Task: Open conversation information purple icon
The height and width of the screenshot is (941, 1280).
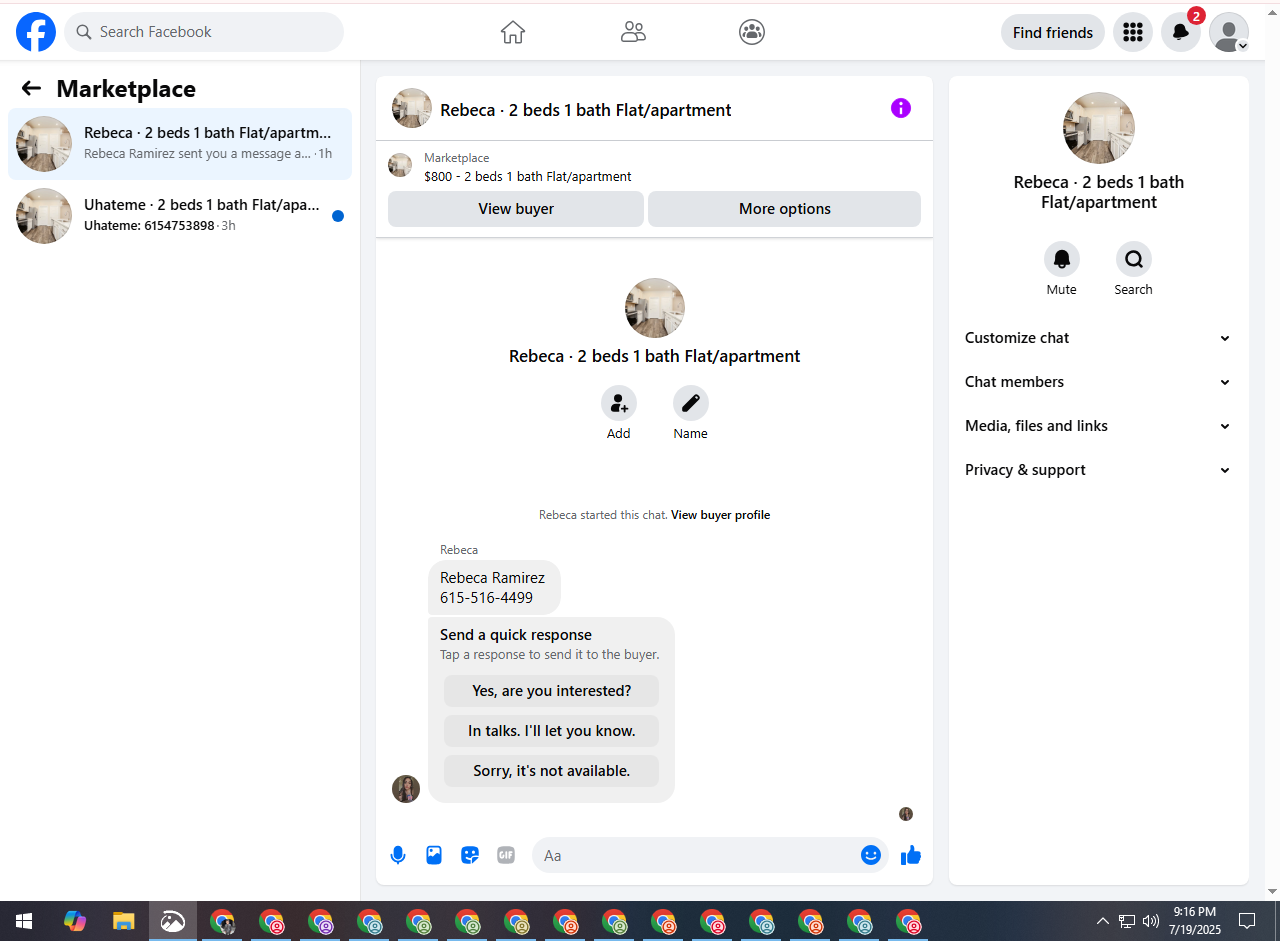Action: (901, 108)
